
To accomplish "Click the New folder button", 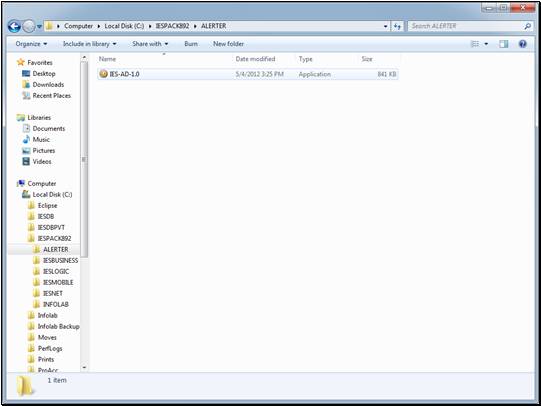I will (228, 44).
